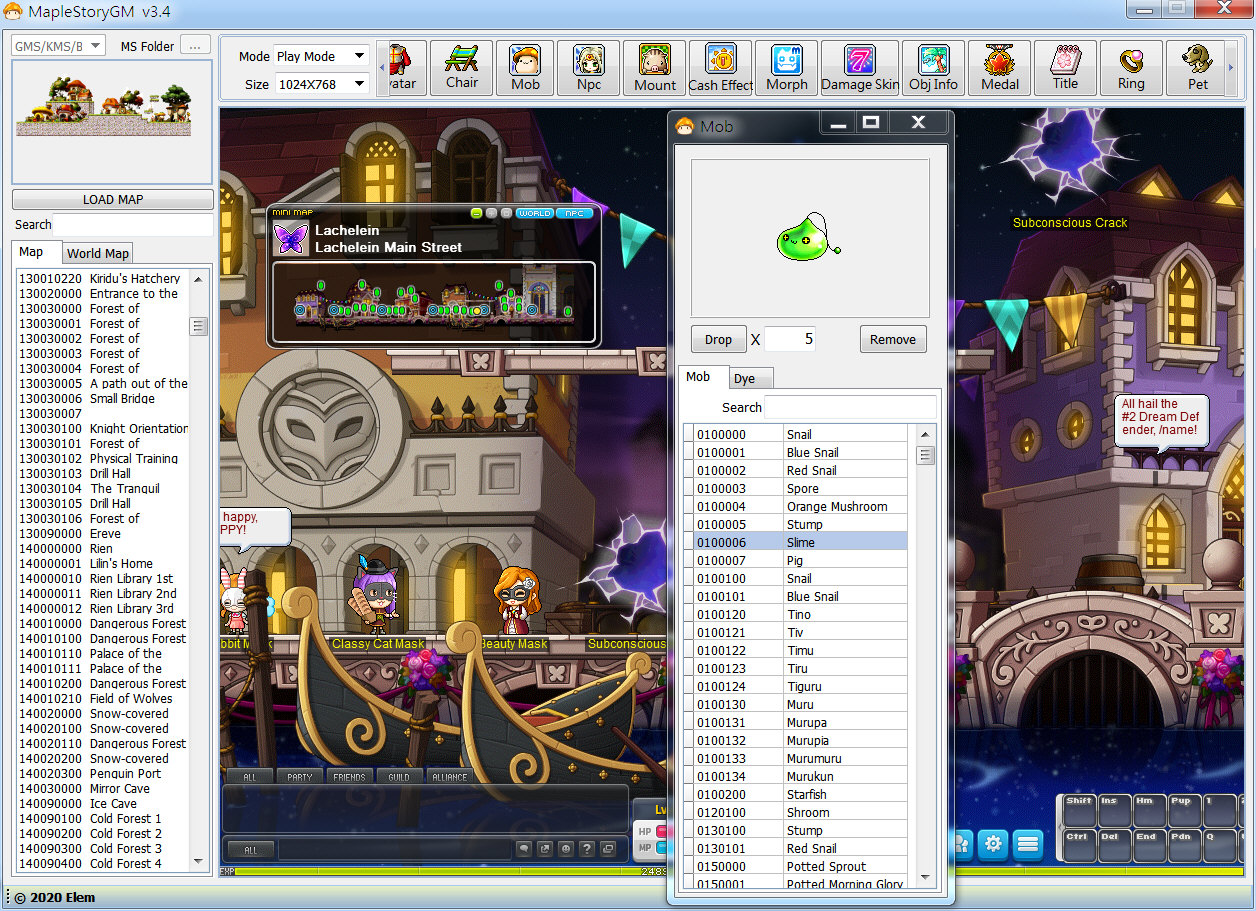Click the NPC button on mini map
Screen dimensions: 1256x911
point(575,213)
